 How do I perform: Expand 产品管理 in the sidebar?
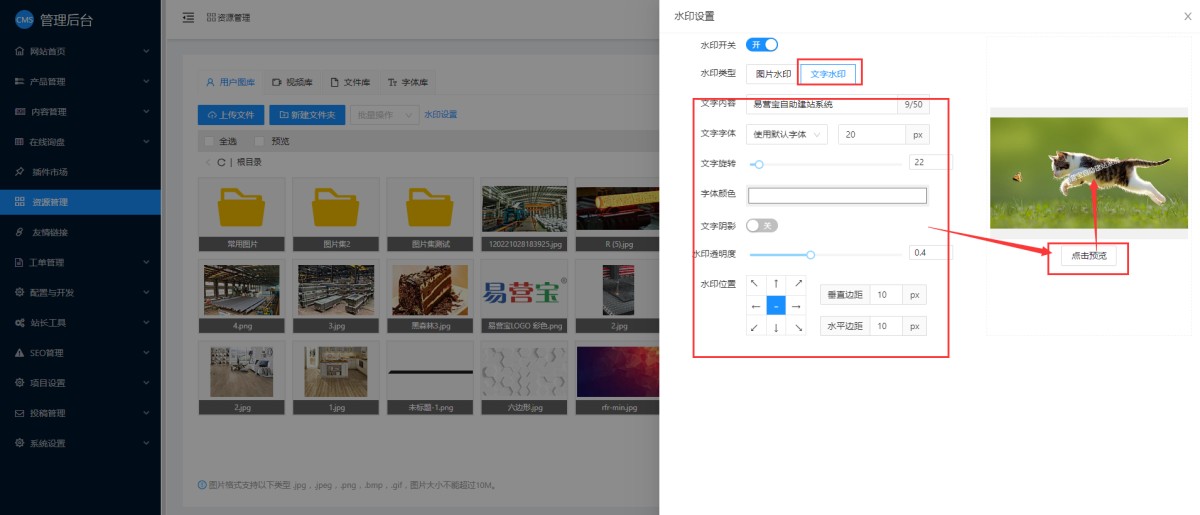[80, 81]
